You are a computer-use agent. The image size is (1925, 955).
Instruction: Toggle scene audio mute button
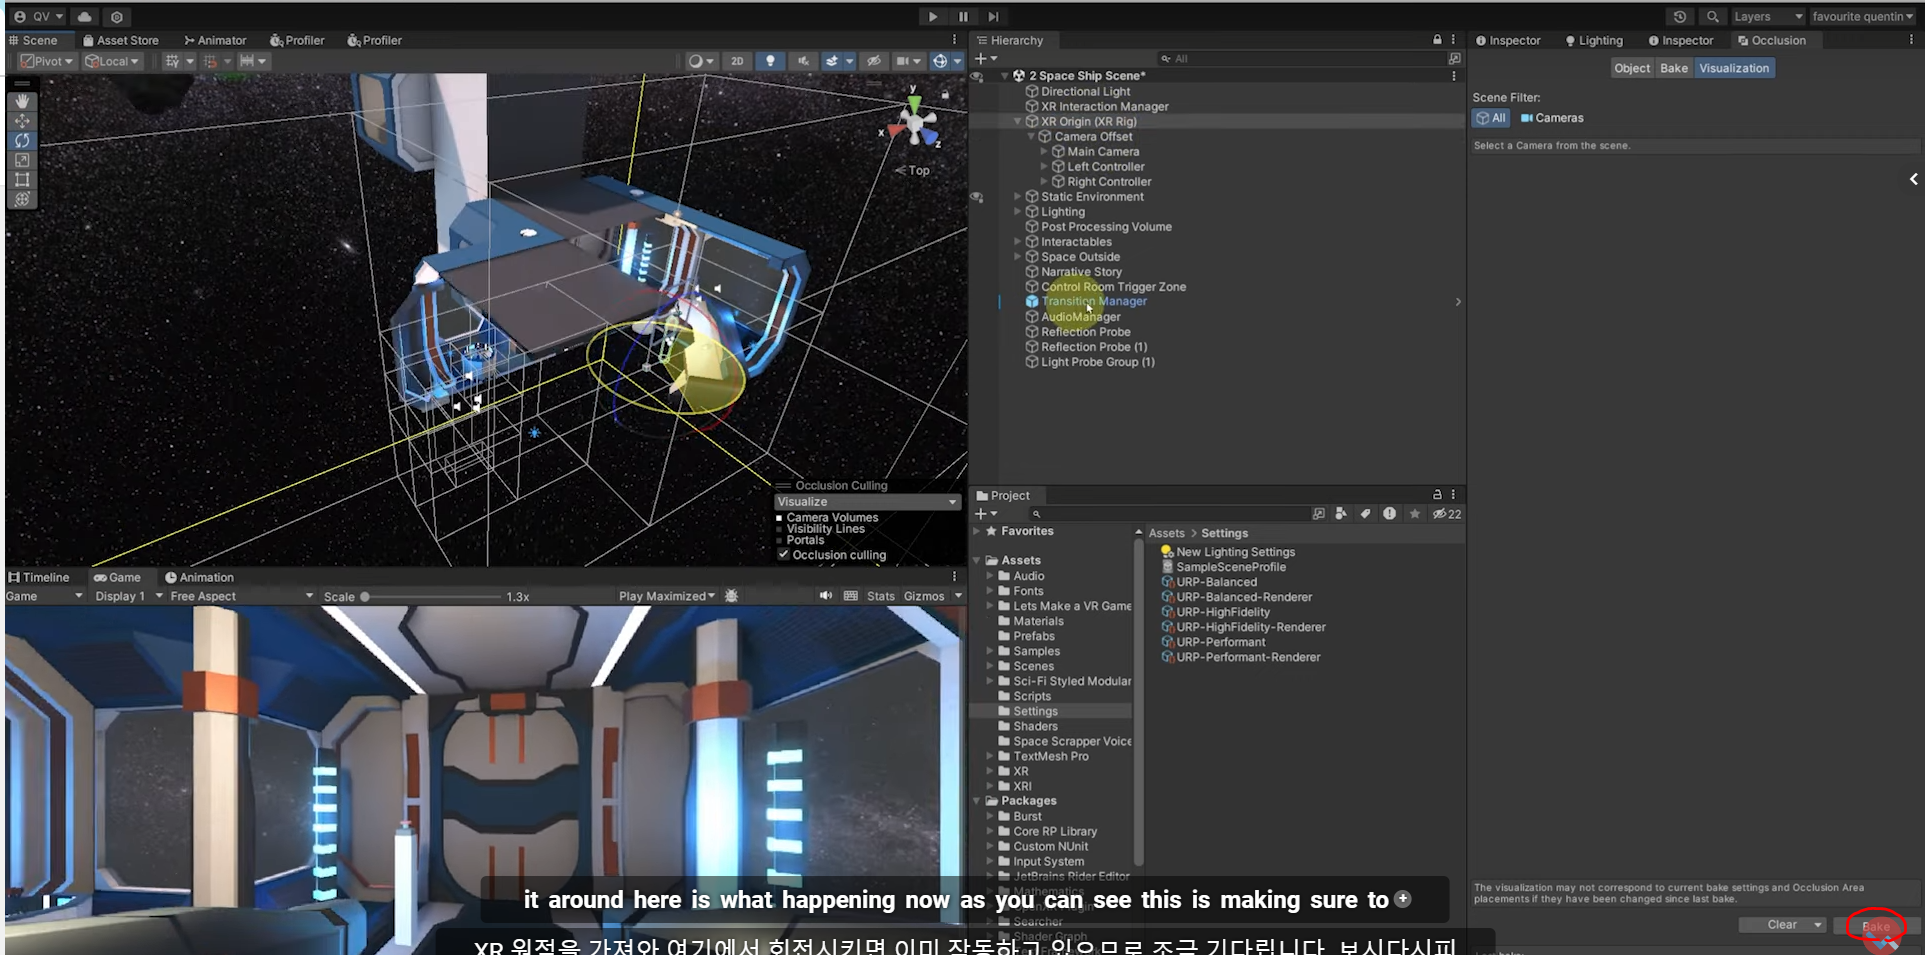pos(803,61)
